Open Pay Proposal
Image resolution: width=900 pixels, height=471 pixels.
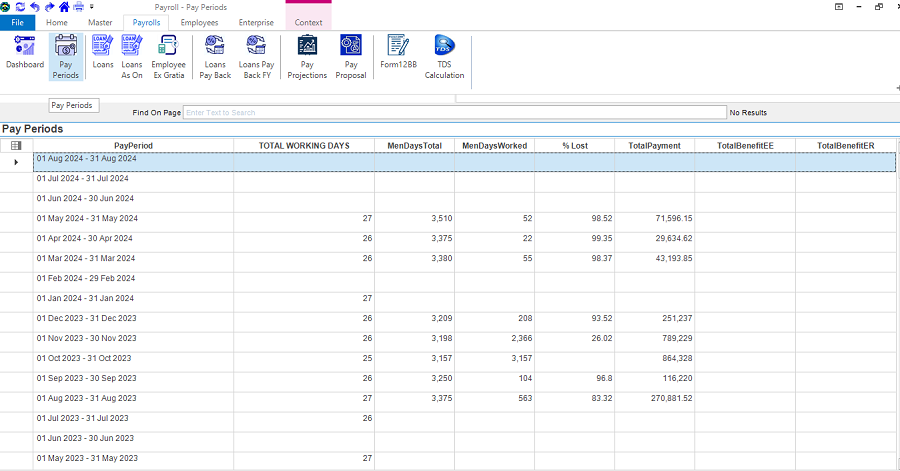350,56
